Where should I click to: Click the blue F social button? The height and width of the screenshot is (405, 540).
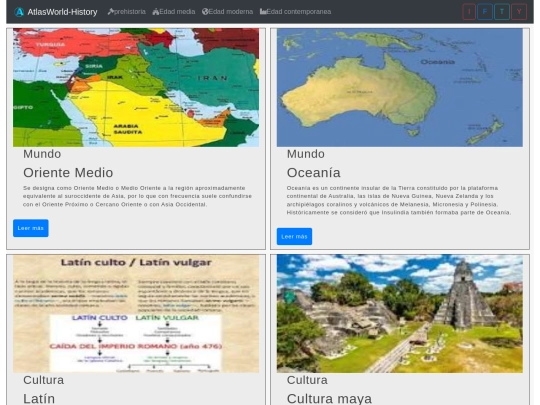tap(485, 12)
